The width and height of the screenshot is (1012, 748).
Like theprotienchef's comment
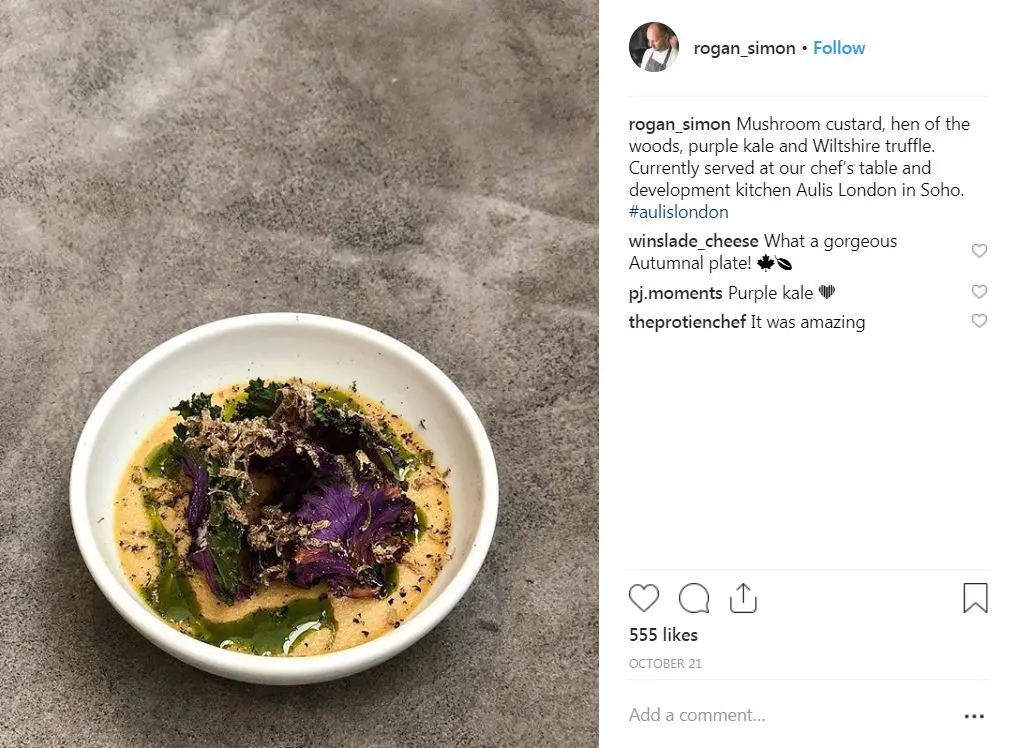(979, 321)
